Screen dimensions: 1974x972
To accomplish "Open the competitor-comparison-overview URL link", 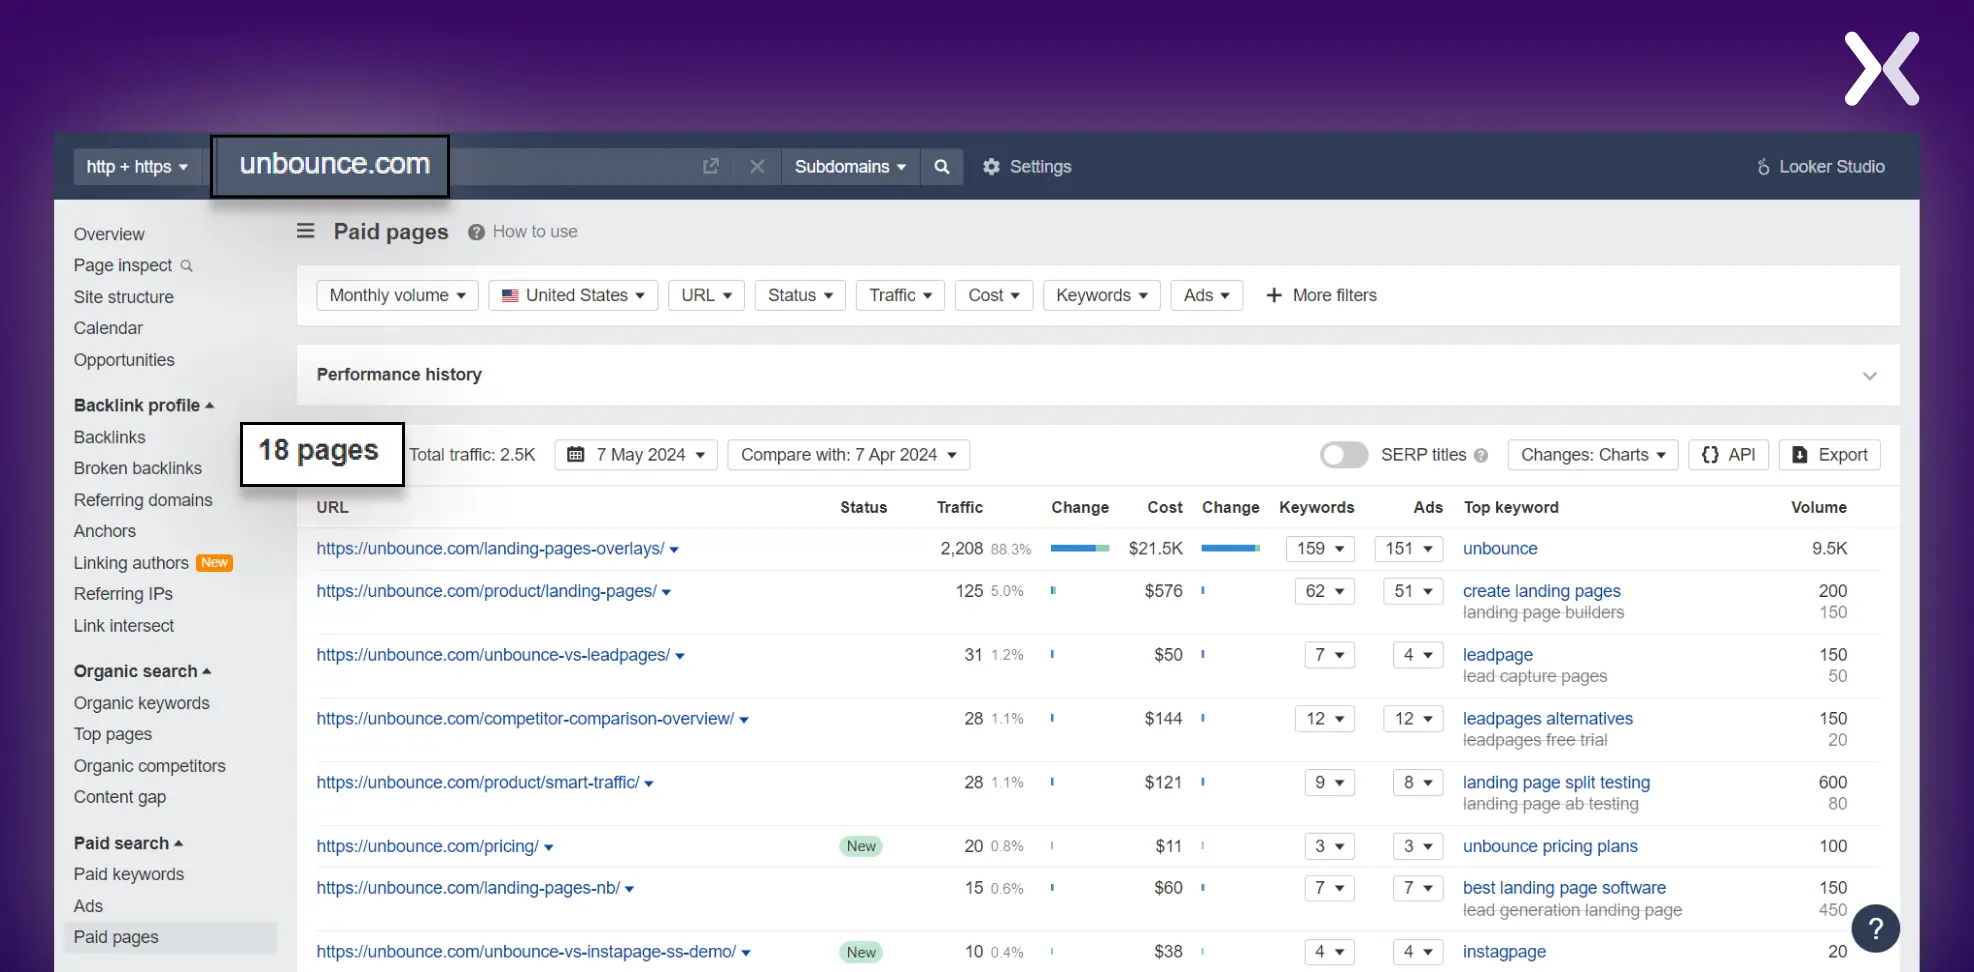I will point(525,719).
